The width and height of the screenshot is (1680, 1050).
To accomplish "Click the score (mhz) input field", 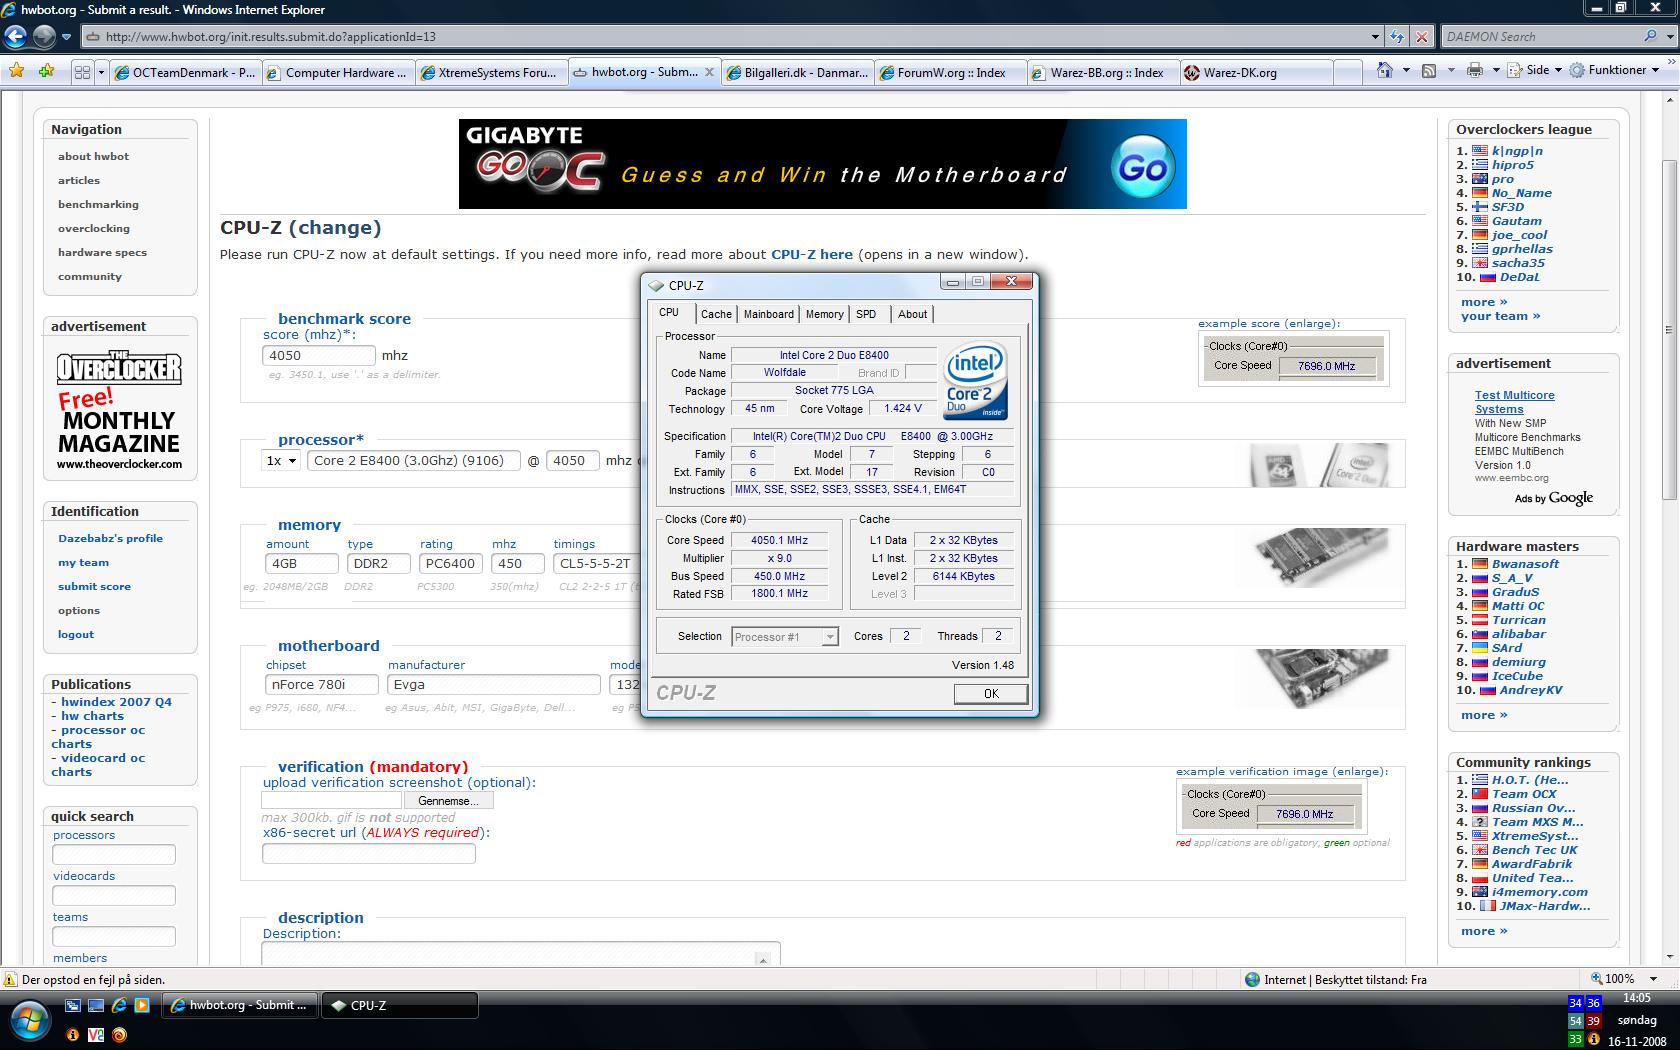I will [319, 355].
